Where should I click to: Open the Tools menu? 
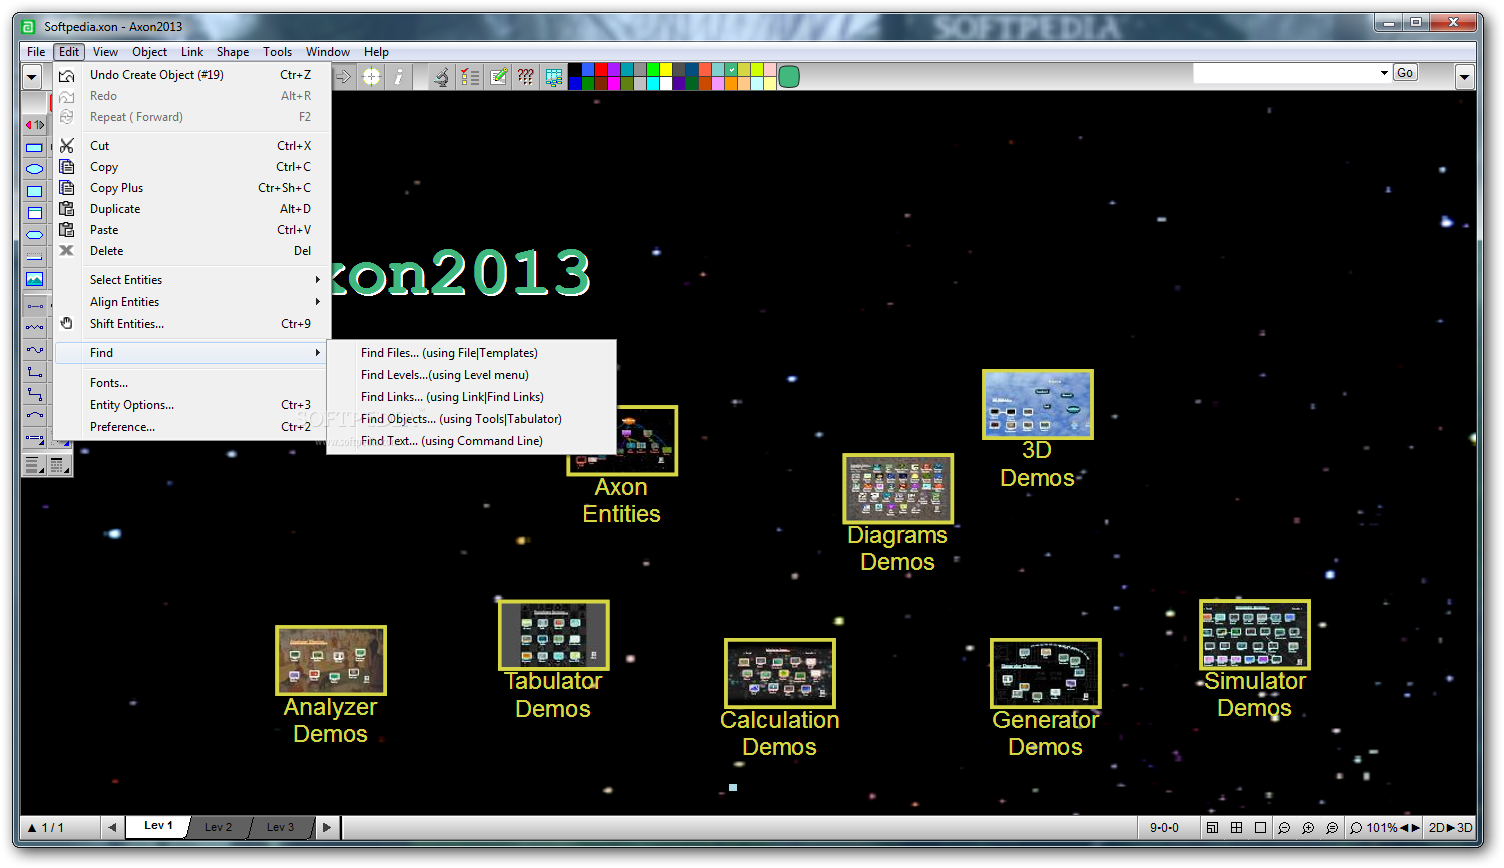point(277,52)
